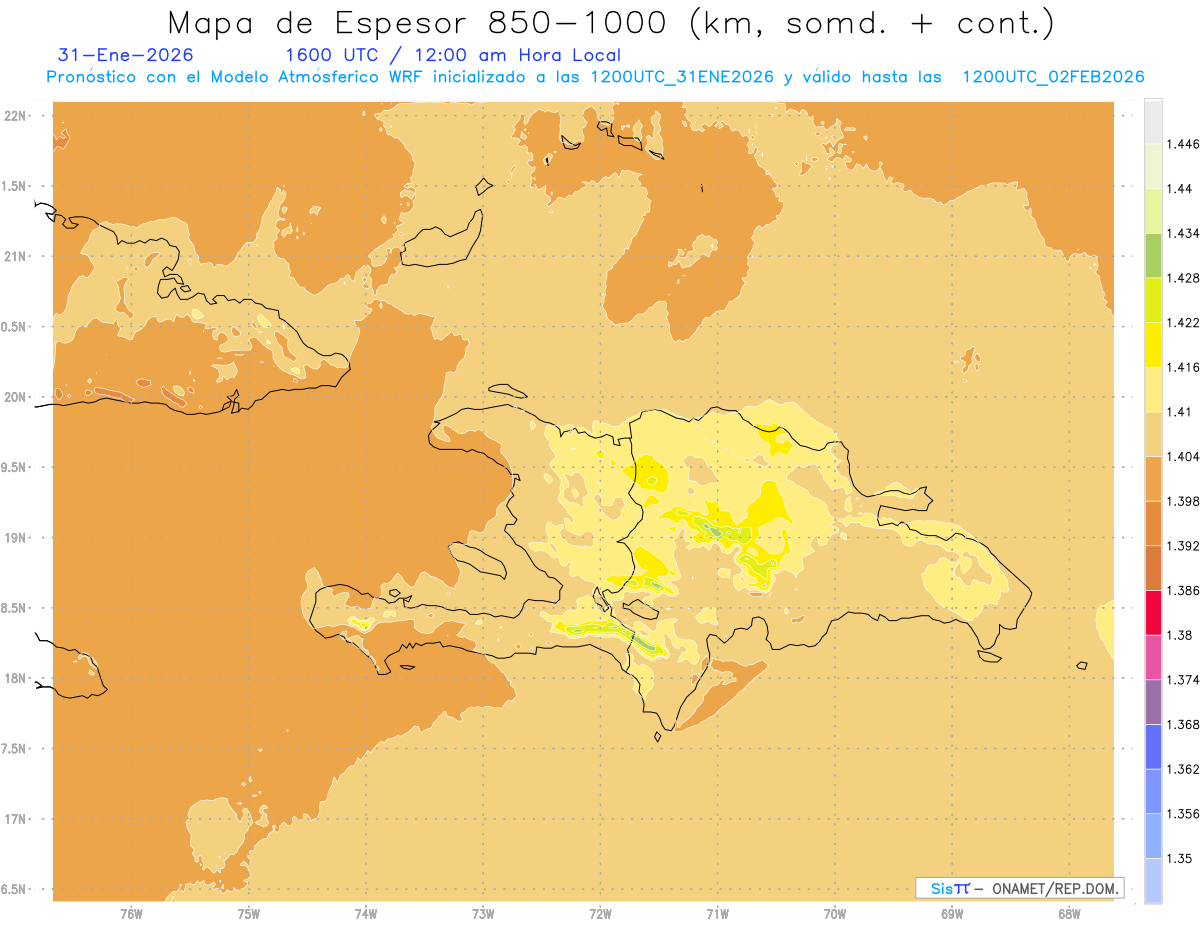Screen dimensions: 1200x927
Task: Click the '75W' longitude label
Action: (x=249, y=915)
